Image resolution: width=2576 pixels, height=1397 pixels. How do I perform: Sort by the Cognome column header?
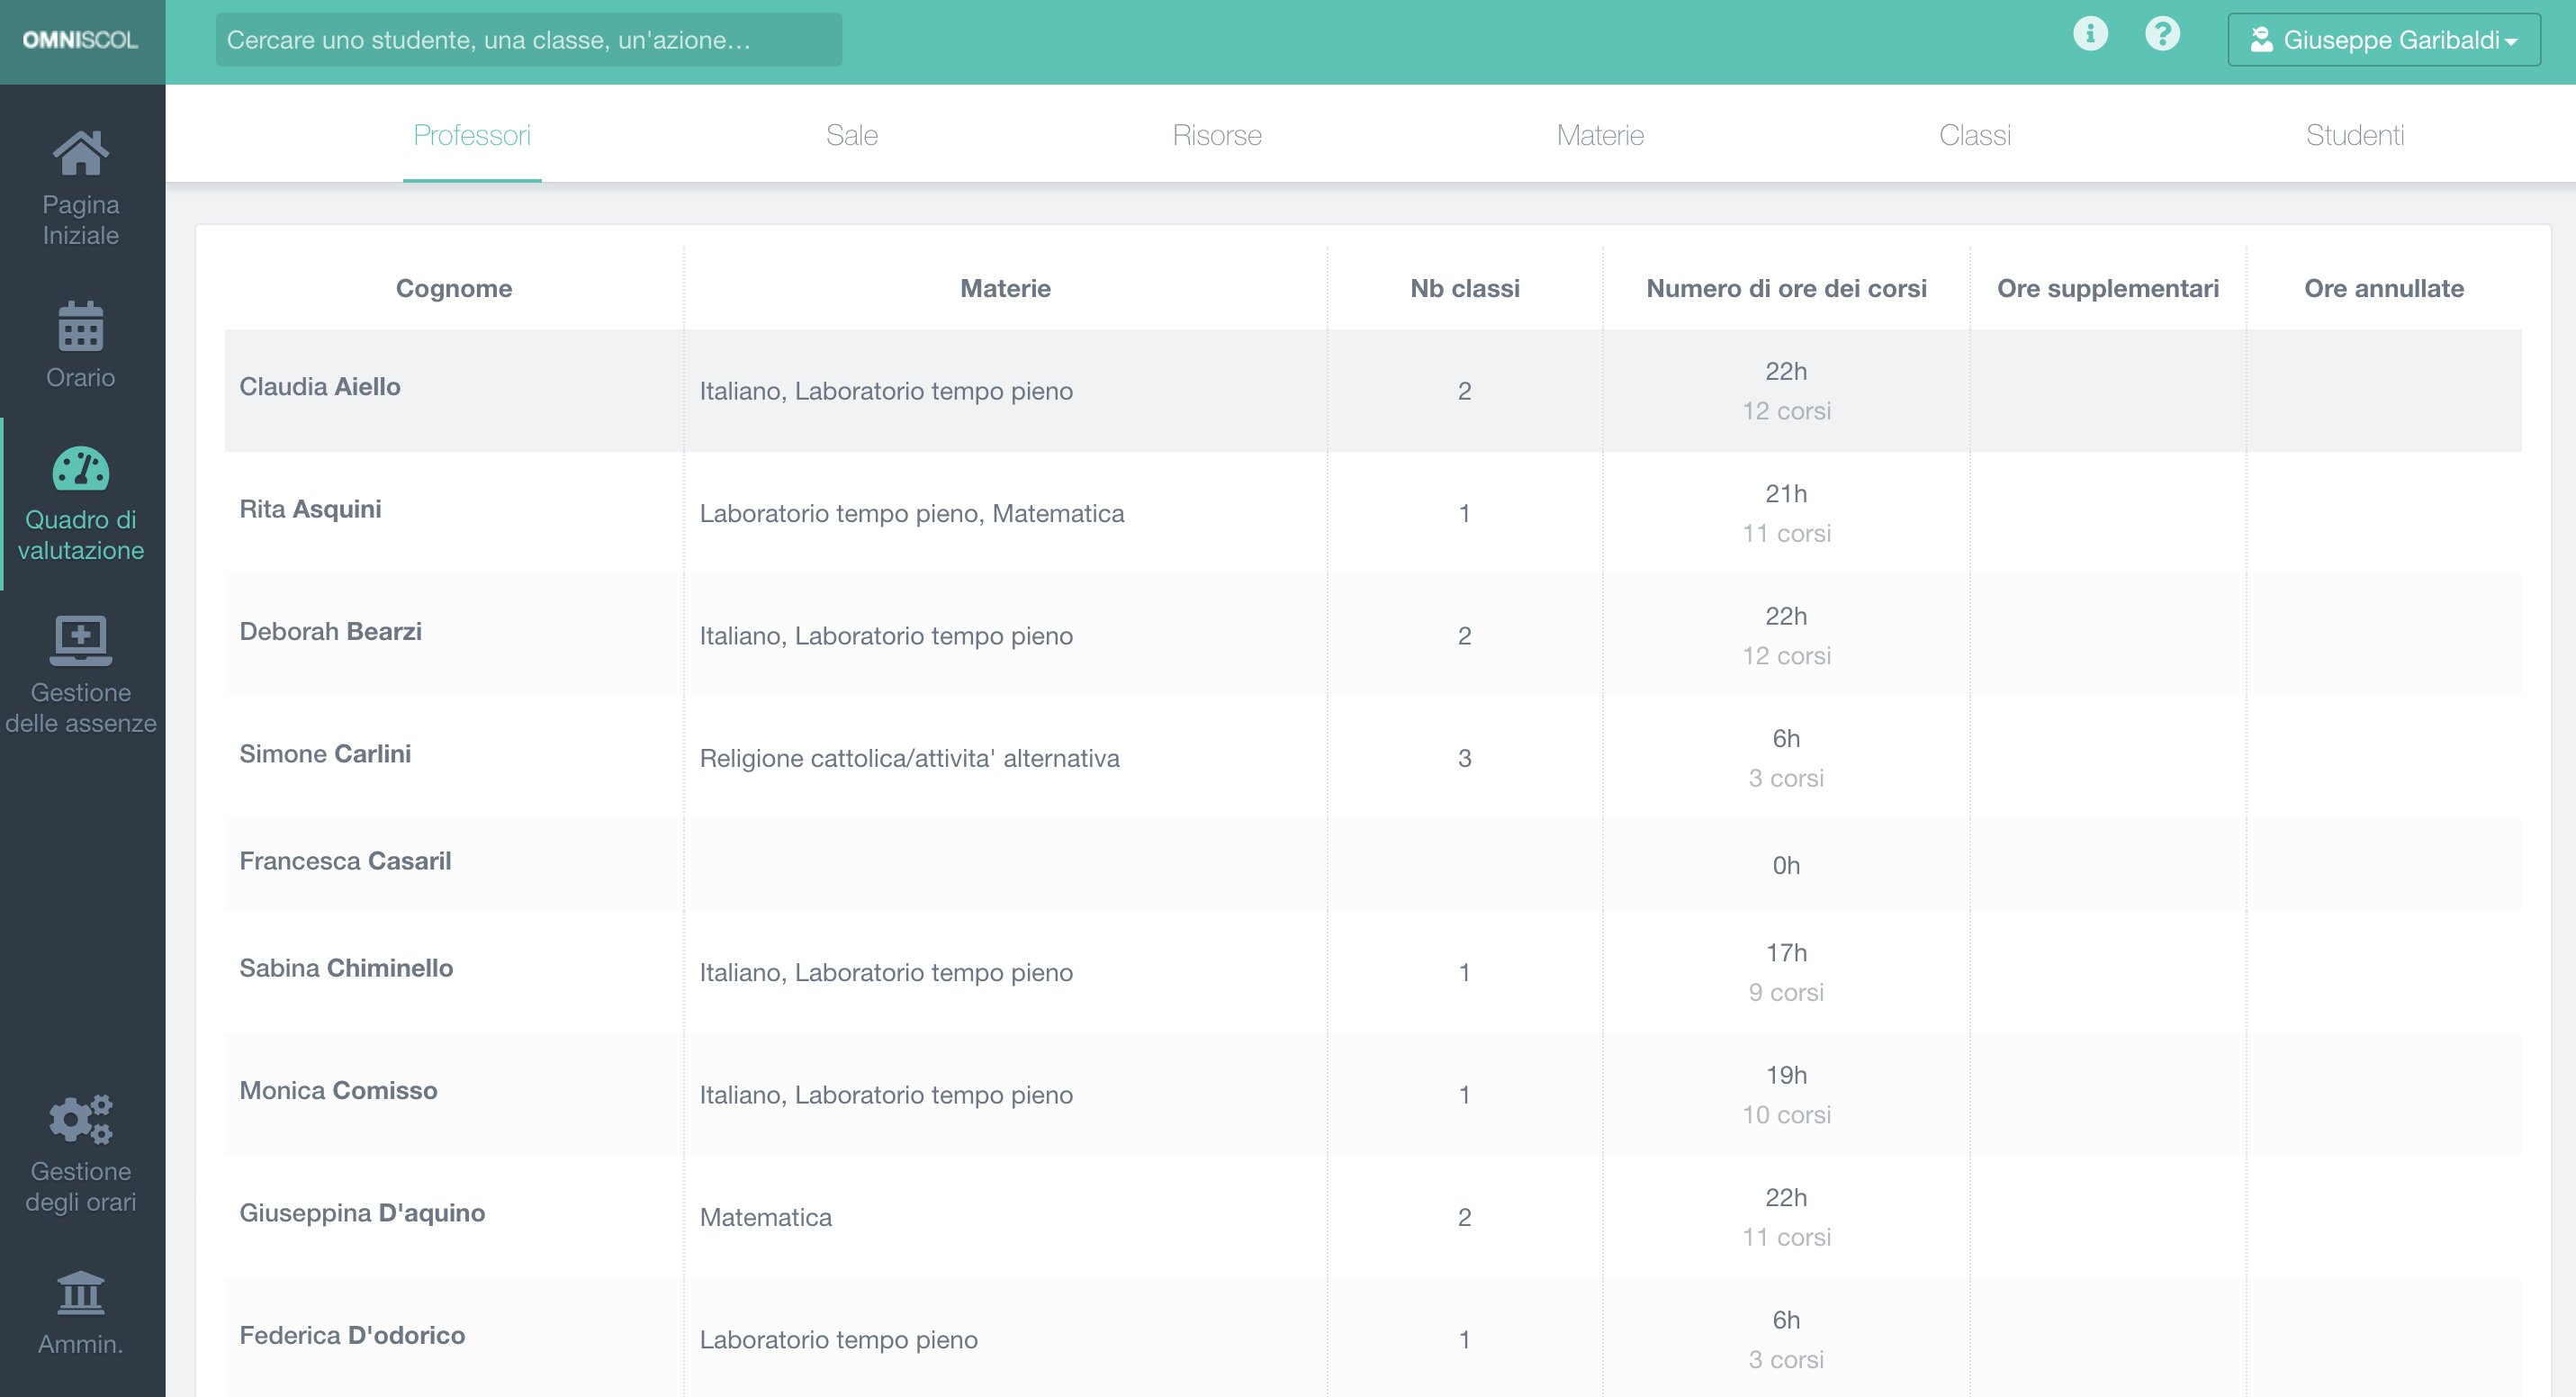point(453,289)
